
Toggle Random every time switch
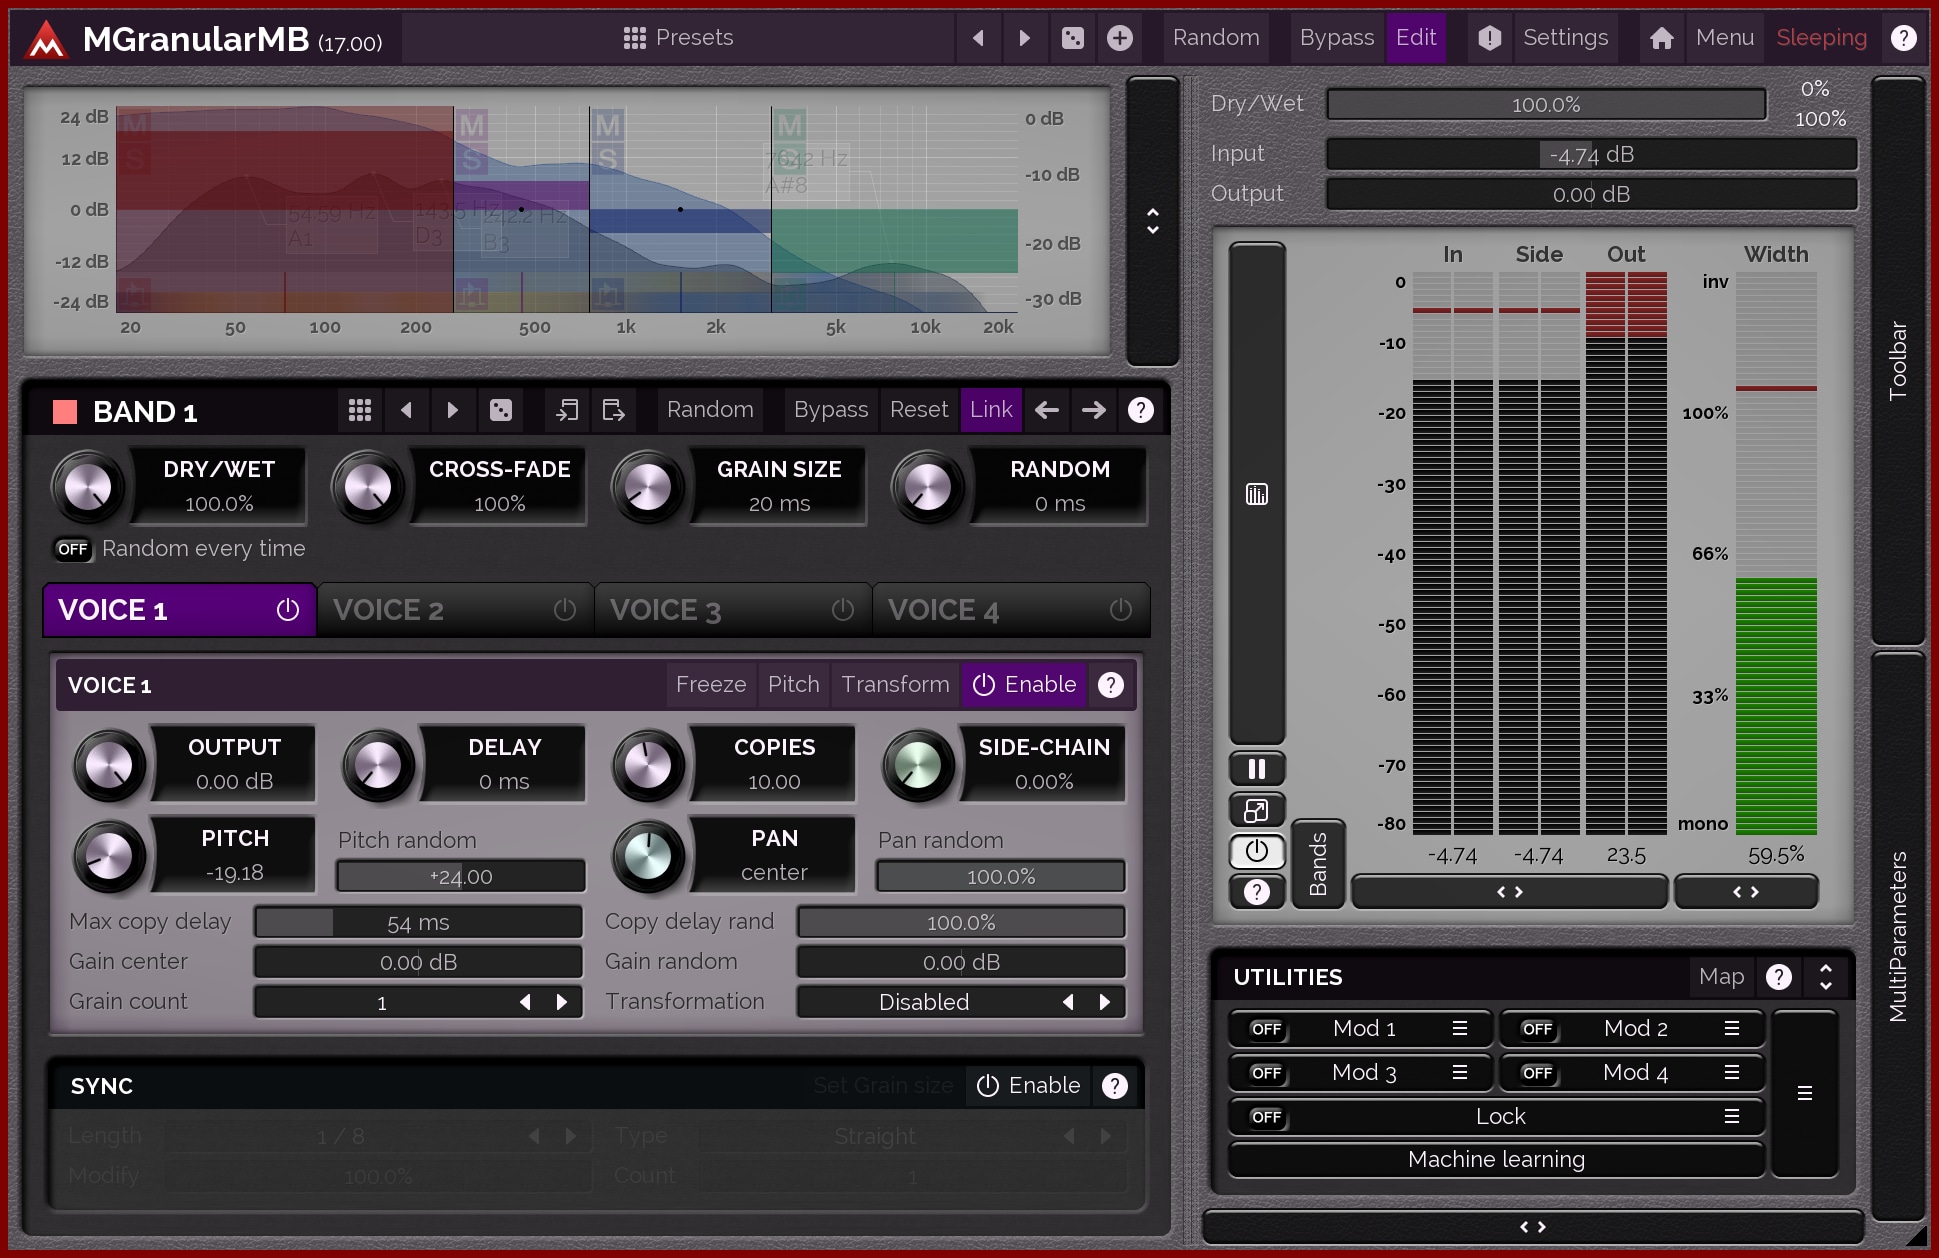tap(72, 549)
